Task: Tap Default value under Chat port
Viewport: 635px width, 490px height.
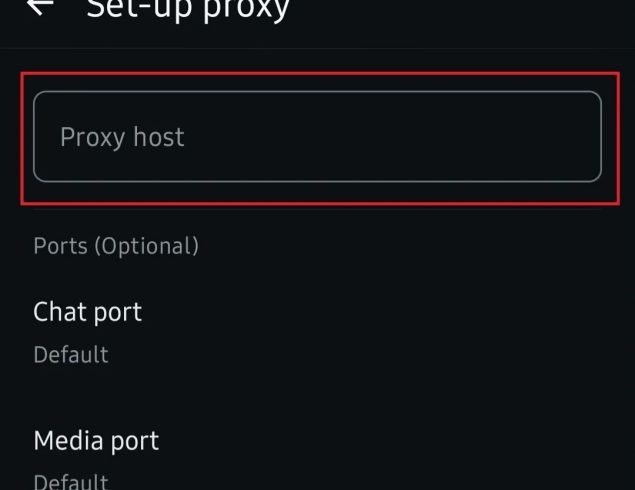Action: [x=71, y=355]
